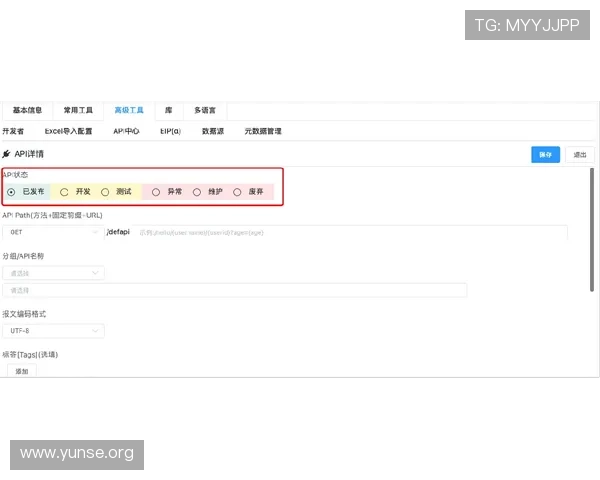Image resolution: width=600 pixels, height=480 pixels.
Task: Select the 开发 status radio button
Action: tap(65, 191)
